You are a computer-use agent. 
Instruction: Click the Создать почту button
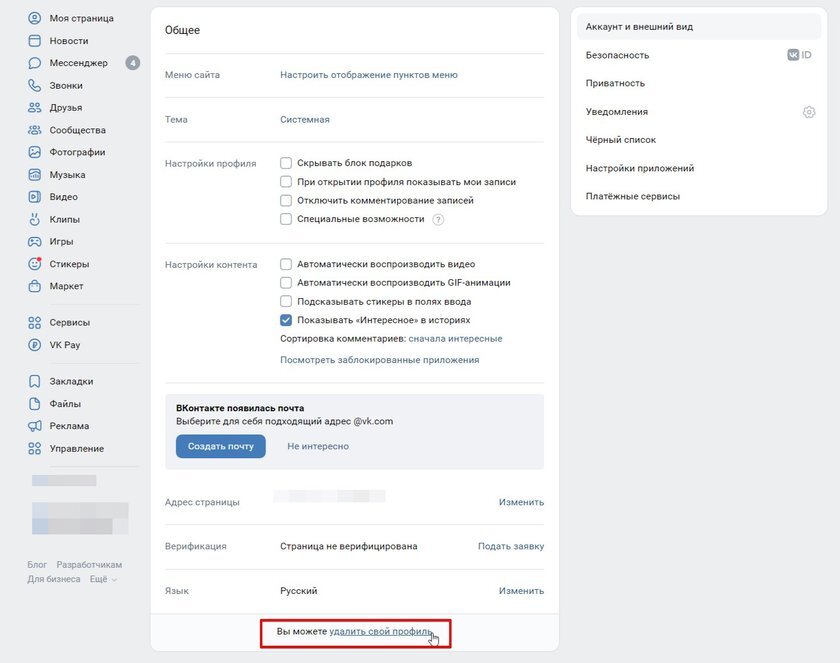[x=221, y=446]
